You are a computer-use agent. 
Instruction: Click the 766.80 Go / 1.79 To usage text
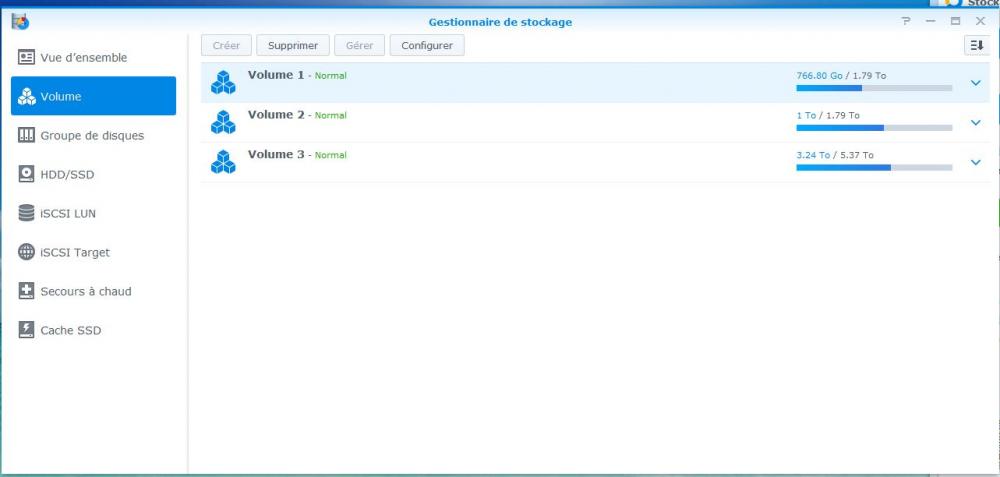pos(841,75)
